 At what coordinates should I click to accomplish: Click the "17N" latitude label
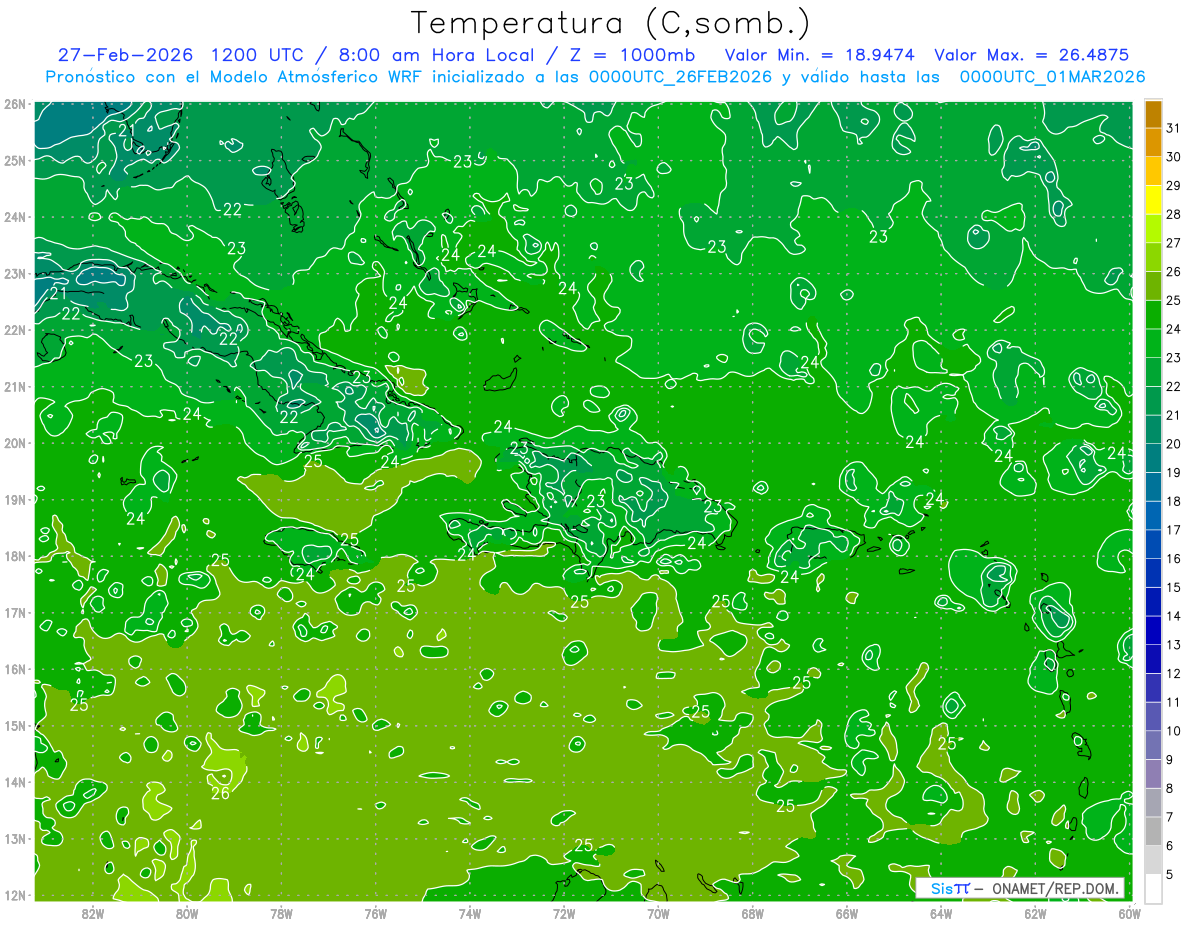tap(14, 612)
